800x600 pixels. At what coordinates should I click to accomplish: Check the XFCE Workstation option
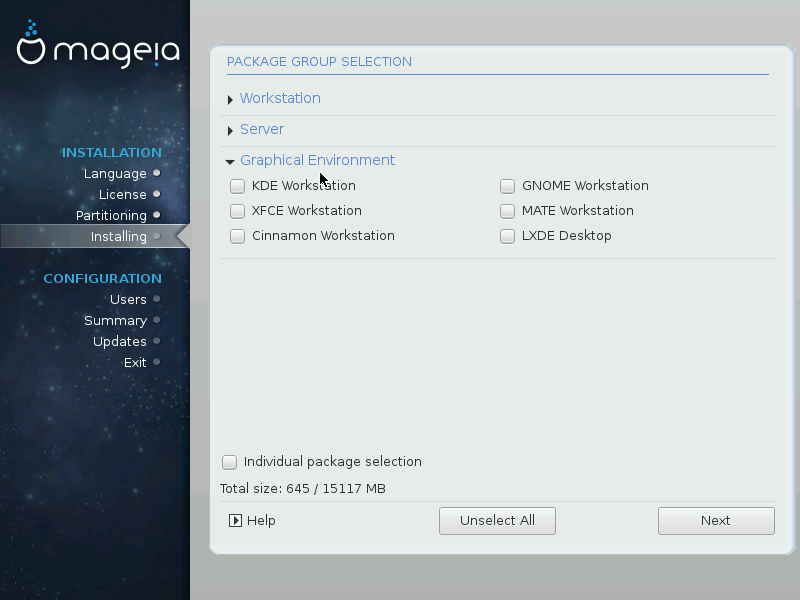coord(237,211)
